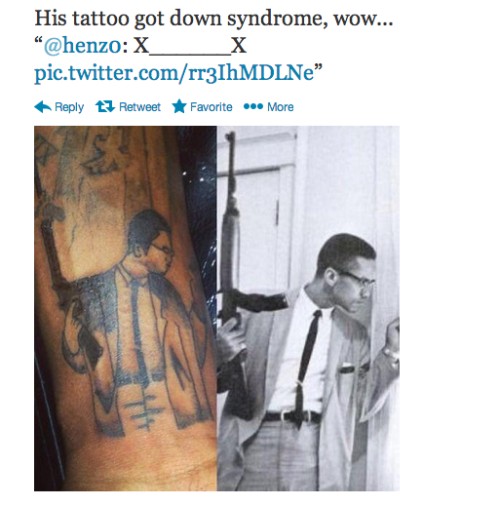
Task: Expand the 'More' options label
Action: 280,107
